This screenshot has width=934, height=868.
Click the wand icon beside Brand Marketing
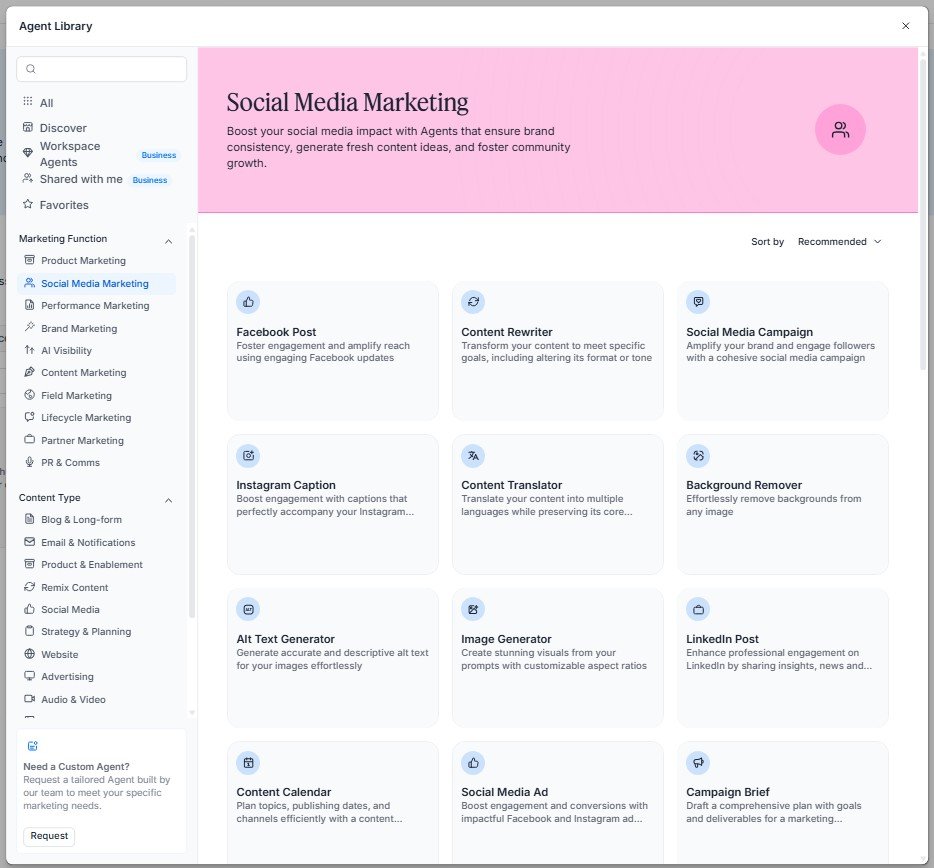point(29,327)
